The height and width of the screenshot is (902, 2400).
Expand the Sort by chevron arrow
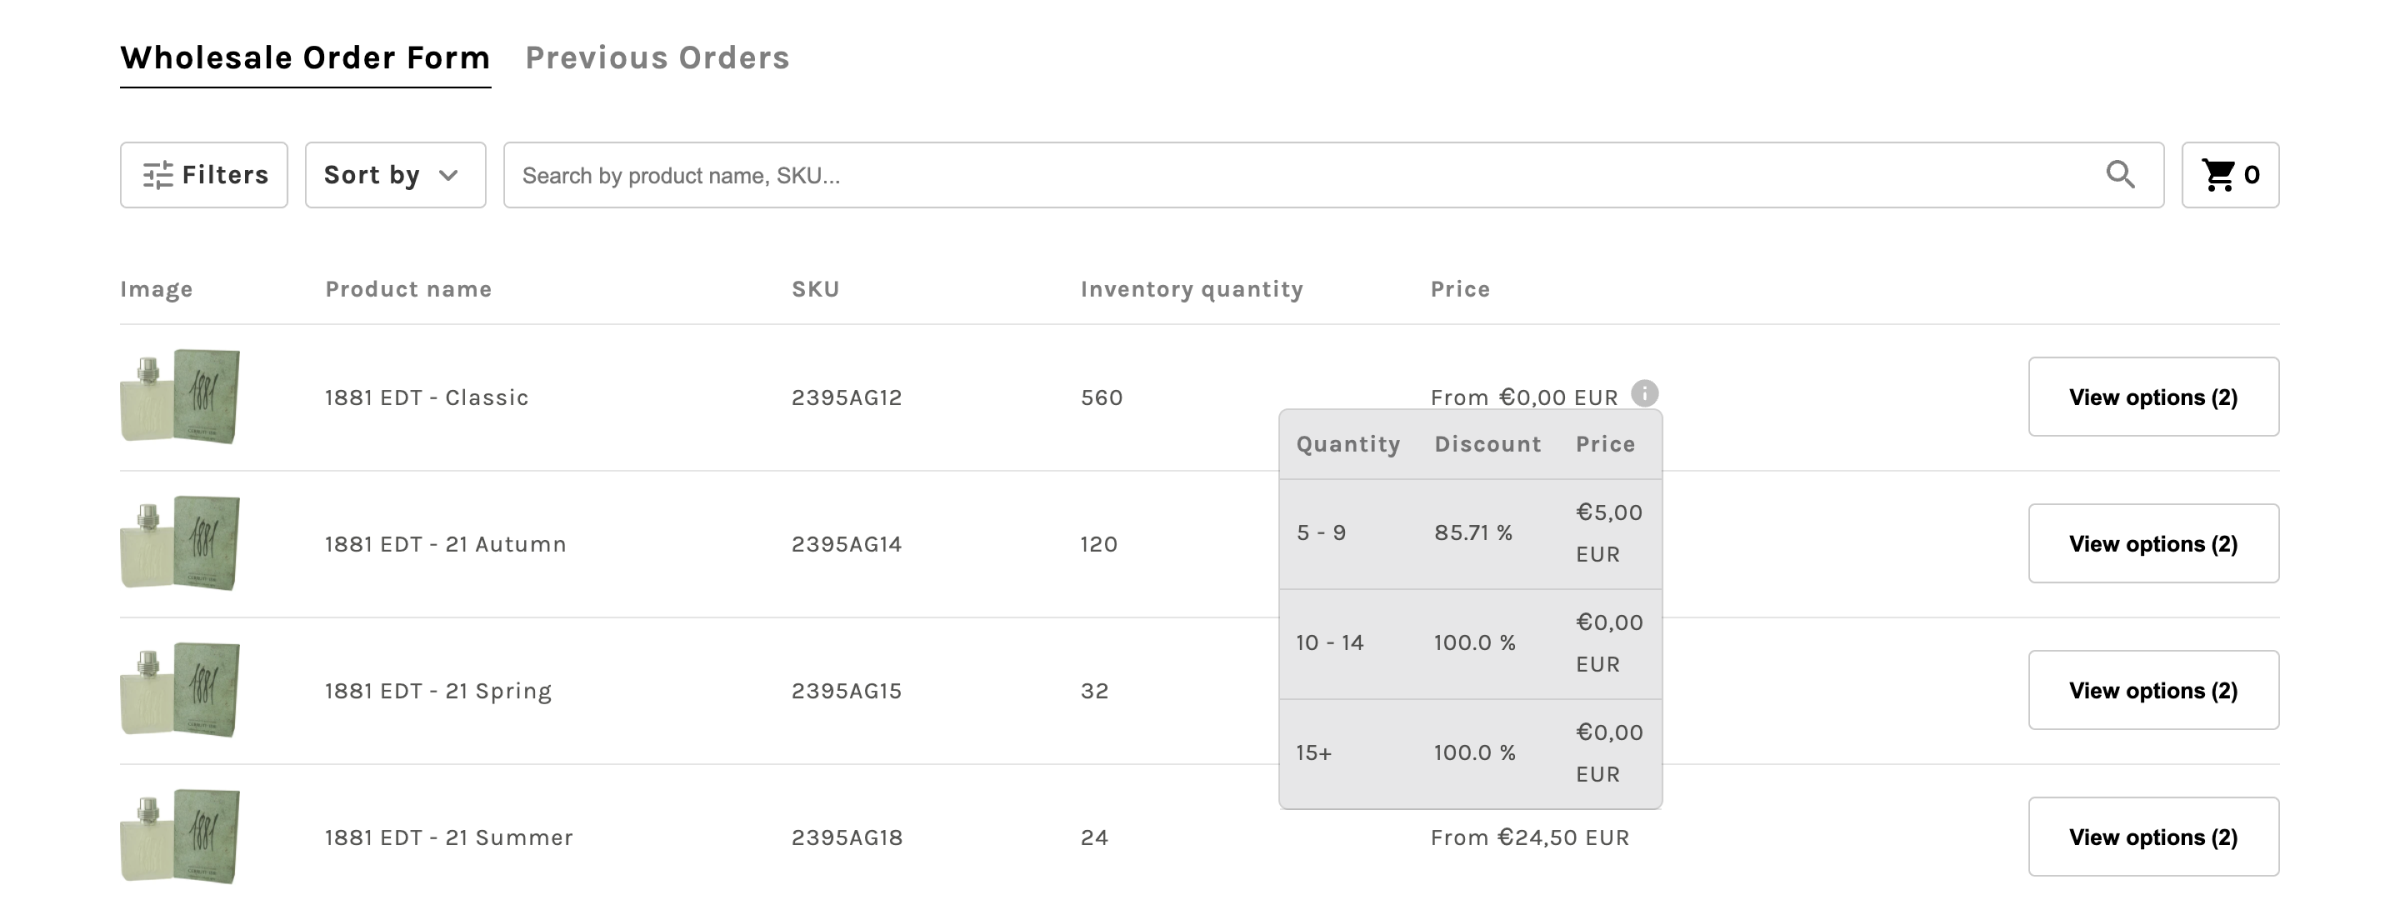[x=448, y=176]
